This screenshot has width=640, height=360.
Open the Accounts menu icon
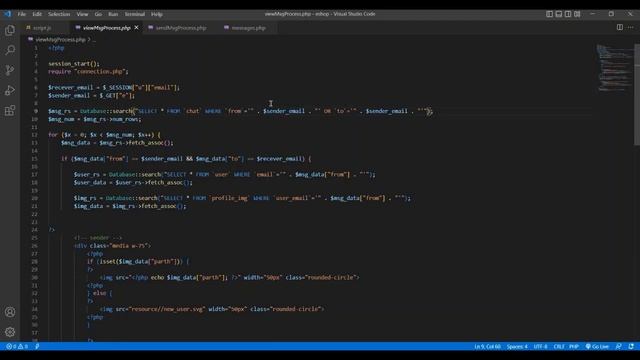pyautogui.click(x=10, y=312)
